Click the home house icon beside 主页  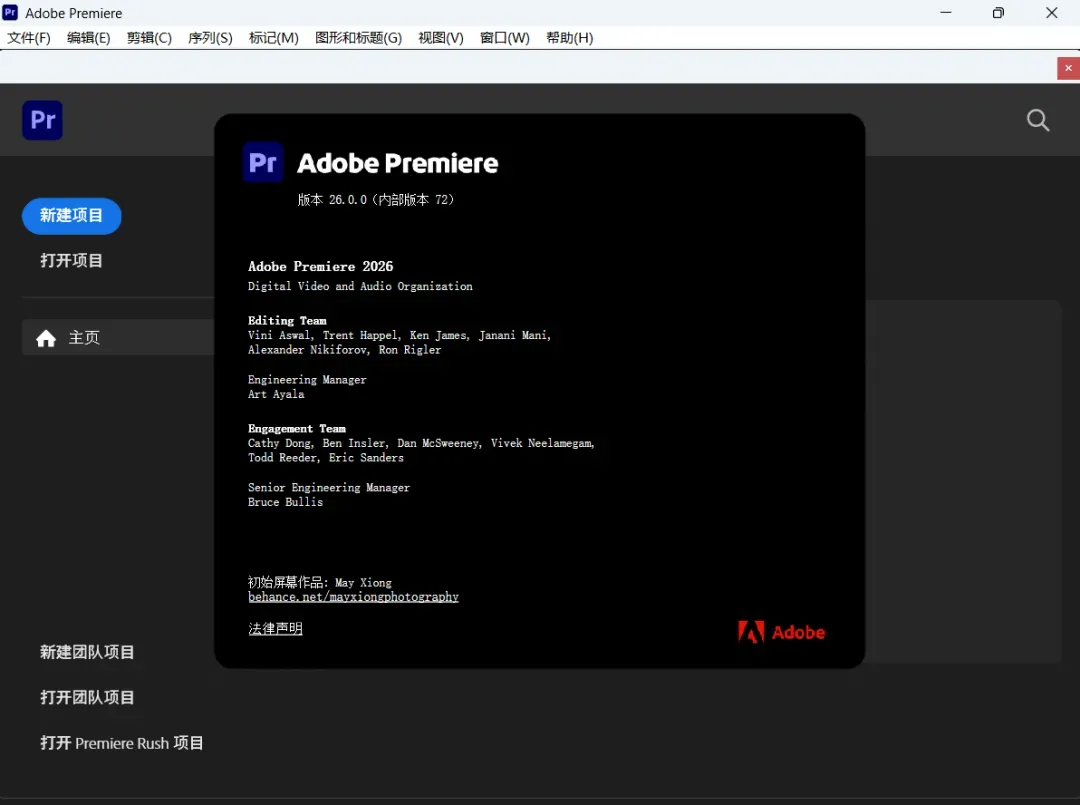coord(46,338)
